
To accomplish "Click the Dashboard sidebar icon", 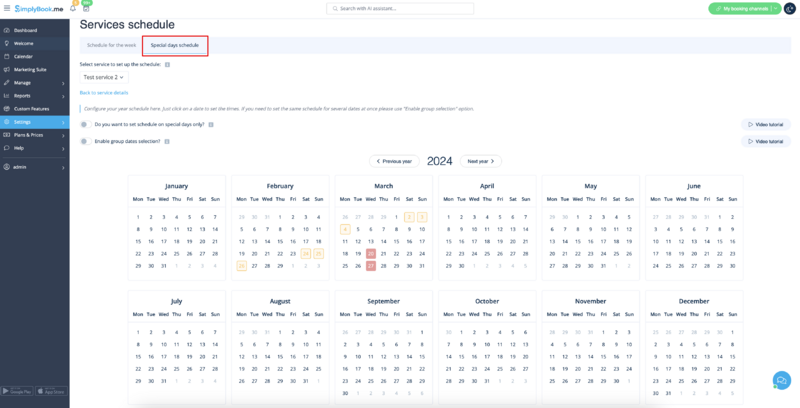I will pyautogui.click(x=7, y=30).
